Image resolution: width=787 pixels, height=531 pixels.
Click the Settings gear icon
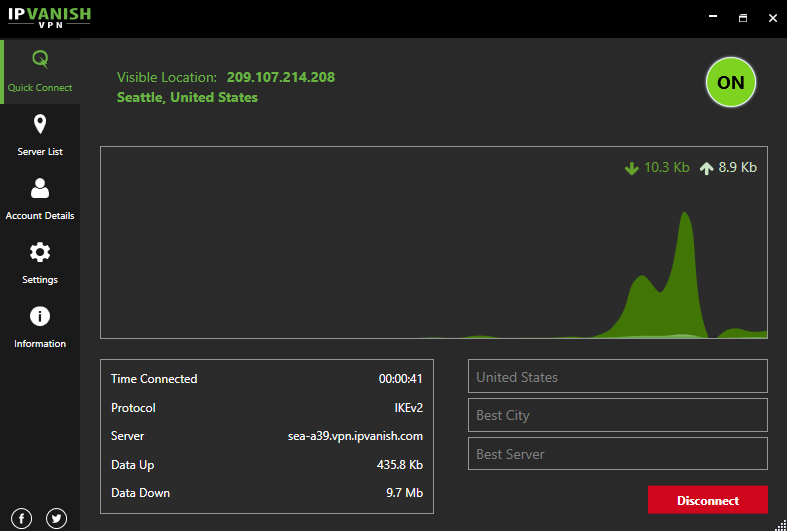40,252
